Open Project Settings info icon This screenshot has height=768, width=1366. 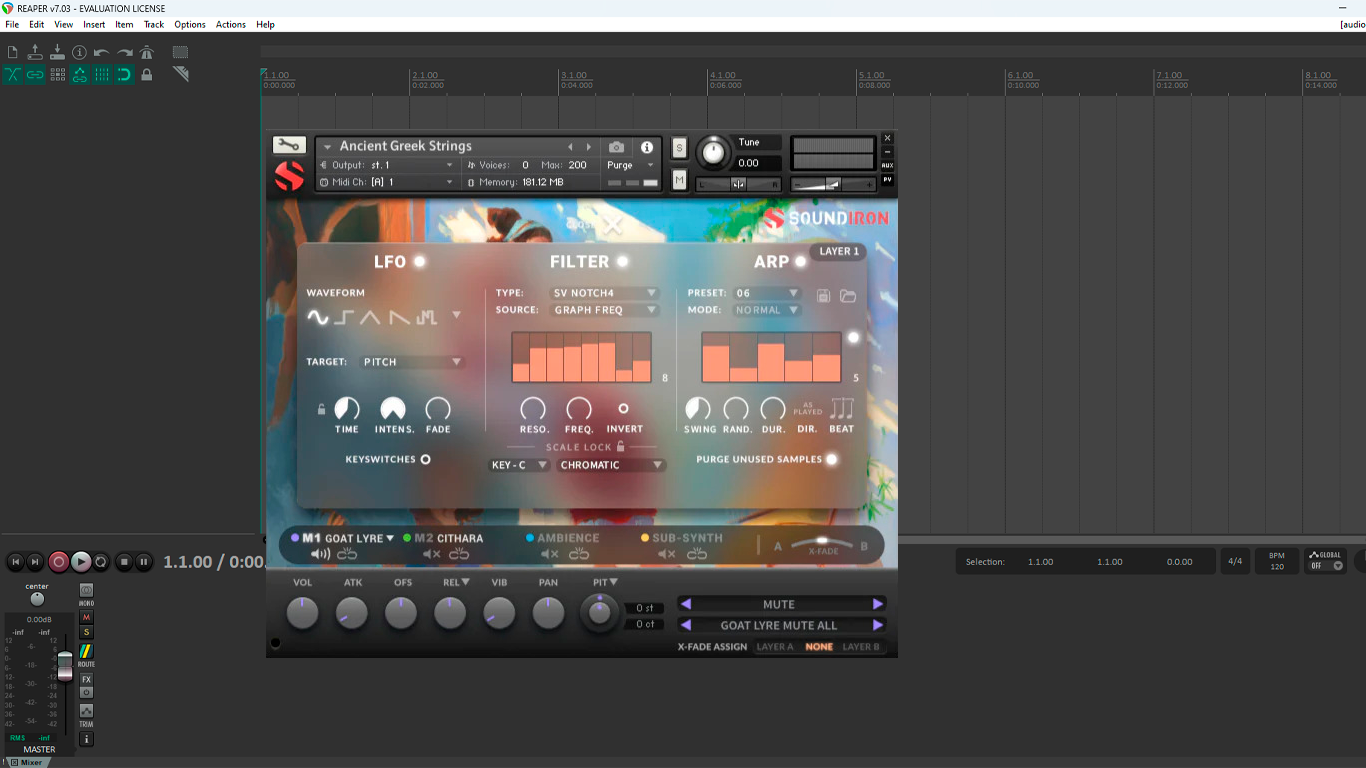[x=79, y=52]
